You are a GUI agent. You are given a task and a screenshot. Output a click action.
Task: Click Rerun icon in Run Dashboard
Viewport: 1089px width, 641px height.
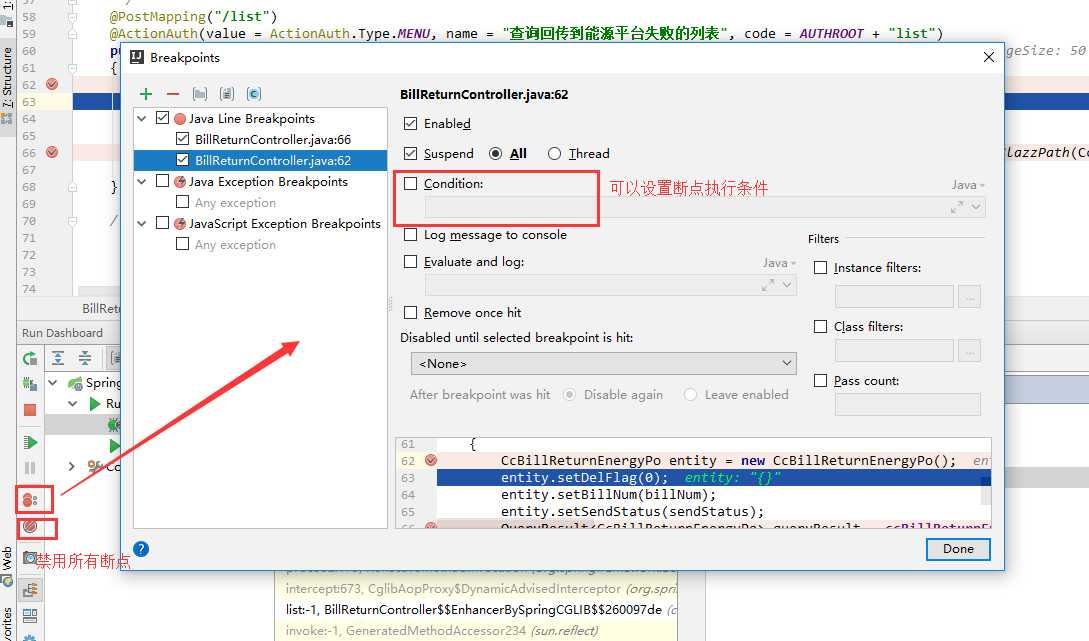click(x=30, y=358)
